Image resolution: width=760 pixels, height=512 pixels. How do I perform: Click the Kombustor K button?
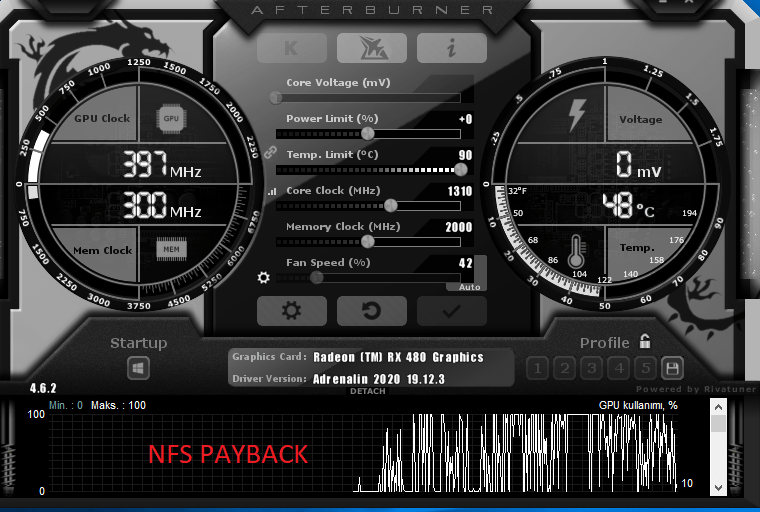292,48
